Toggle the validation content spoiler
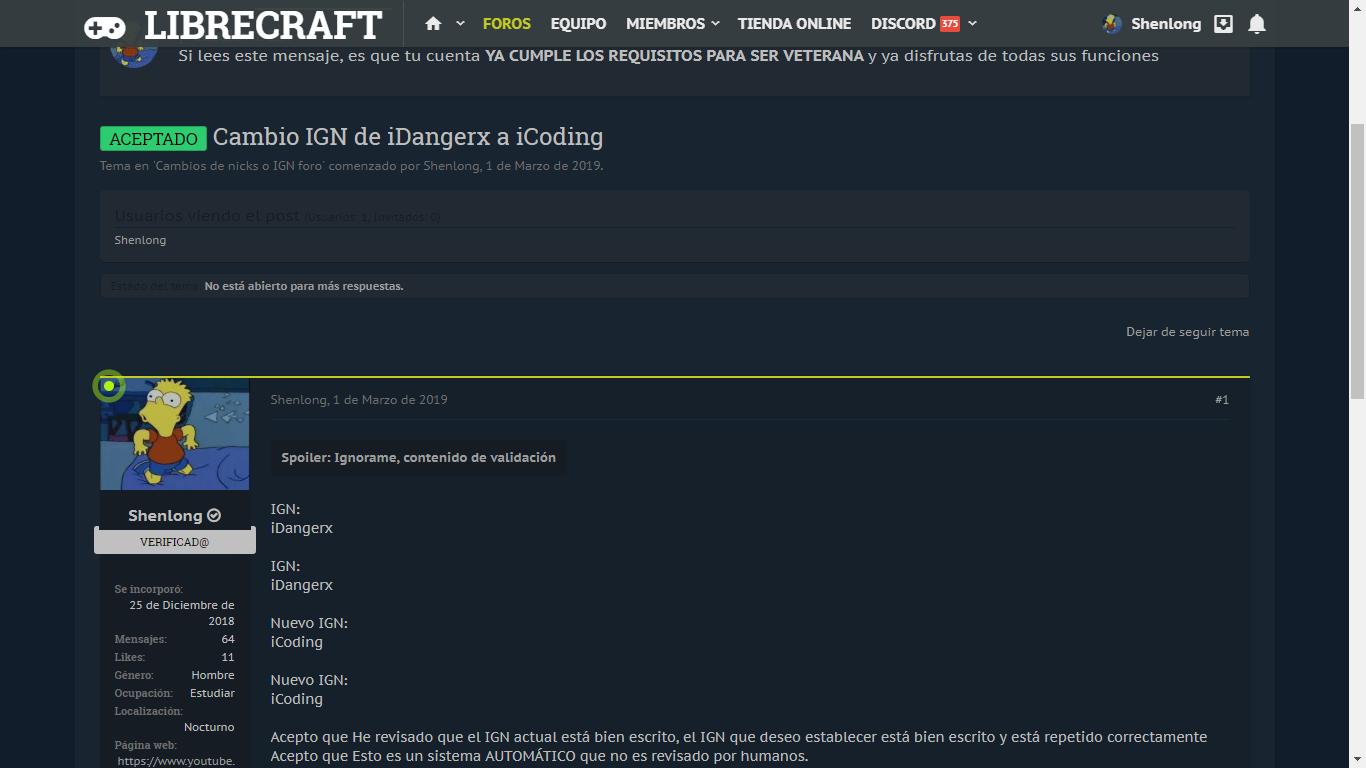The width and height of the screenshot is (1366, 768). coord(418,457)
